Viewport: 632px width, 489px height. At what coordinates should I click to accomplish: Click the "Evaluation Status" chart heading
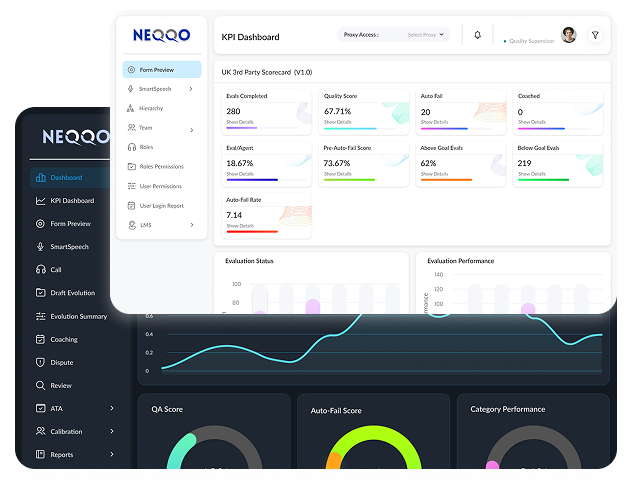[x=249, y=261]
